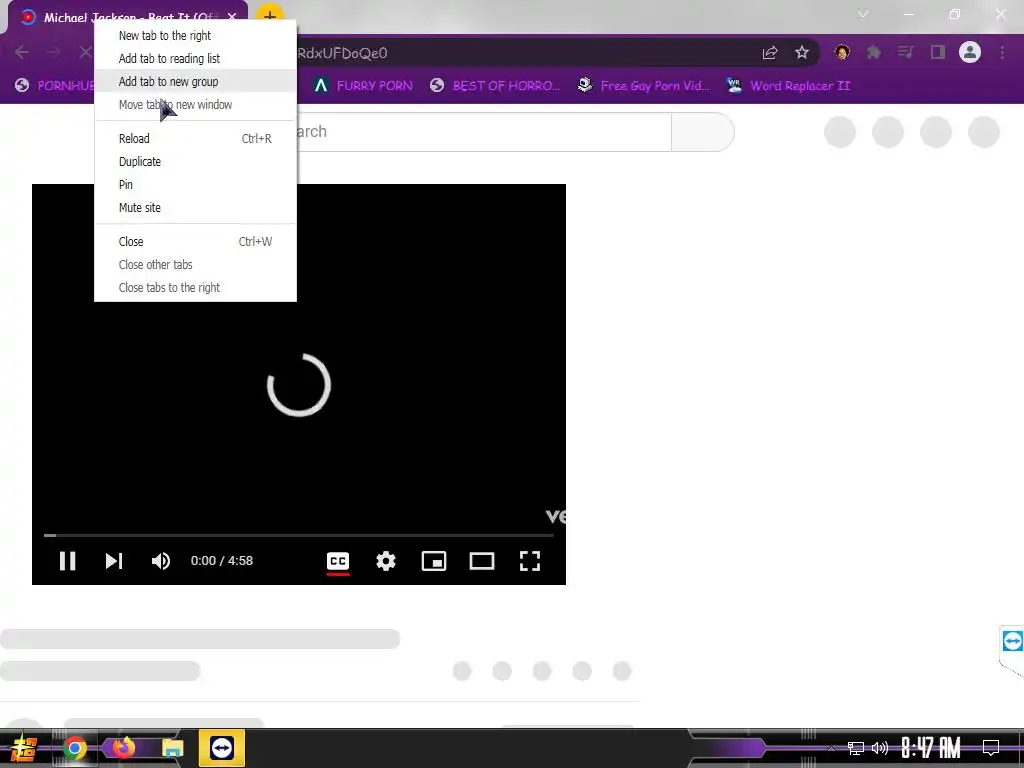Choose Mute site option
This screenshot has height=768, width=1024.
(195, 207)
